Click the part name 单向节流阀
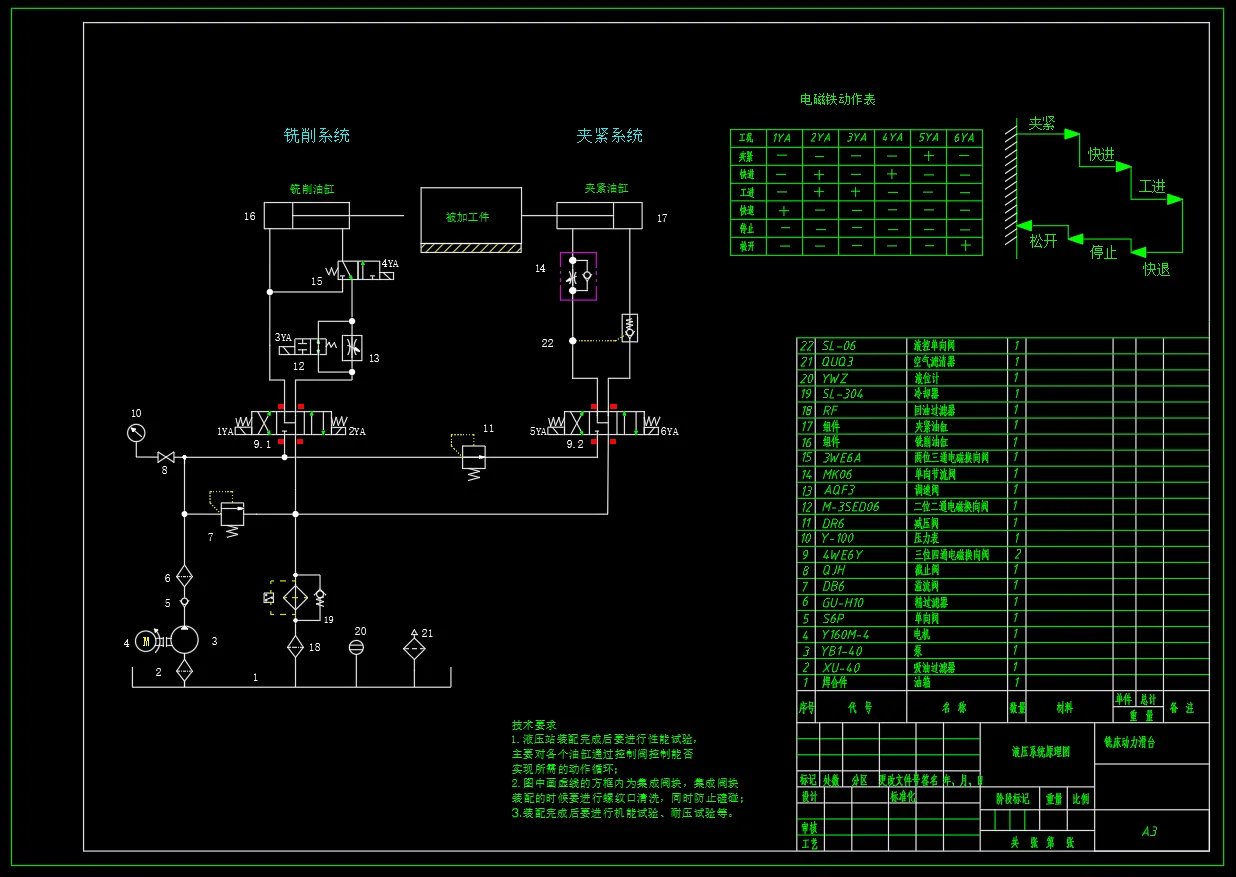 pos(934,474)
